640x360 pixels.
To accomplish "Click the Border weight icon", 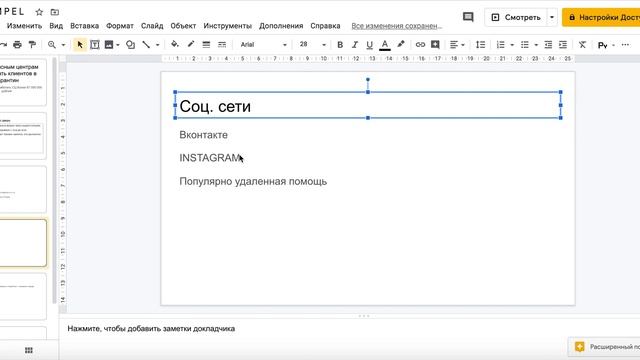I will point(206,44).
